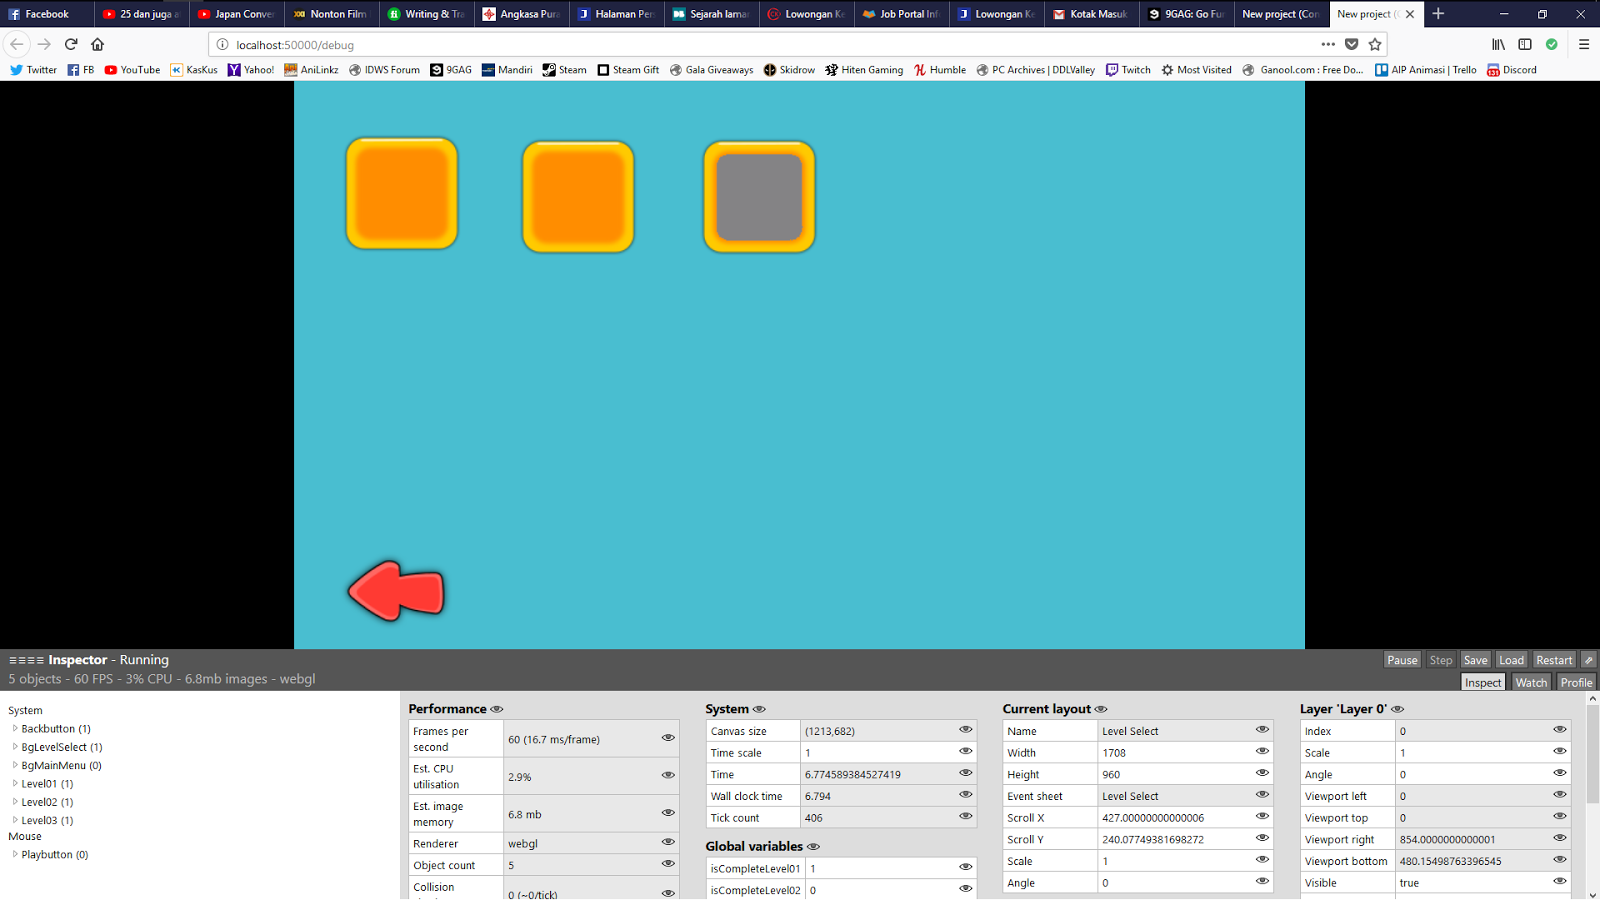
Task: Switch to the 9GAG browser tab
Action: (1185, 14)
